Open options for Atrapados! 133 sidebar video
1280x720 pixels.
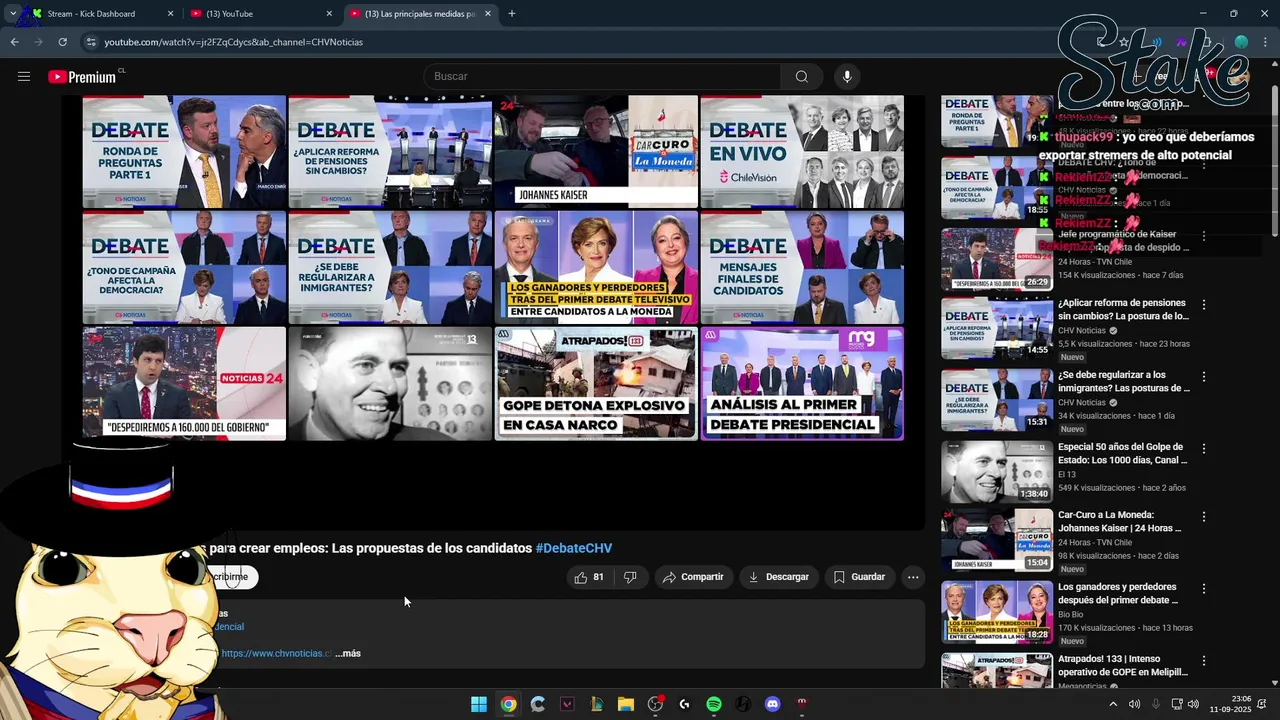(x=1204, y=661)
